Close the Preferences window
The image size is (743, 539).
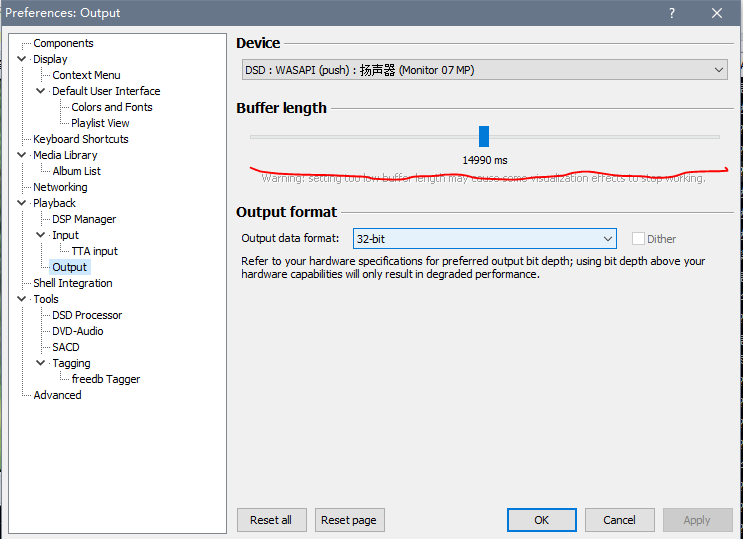pyautogui.click(x=717, y=13)
